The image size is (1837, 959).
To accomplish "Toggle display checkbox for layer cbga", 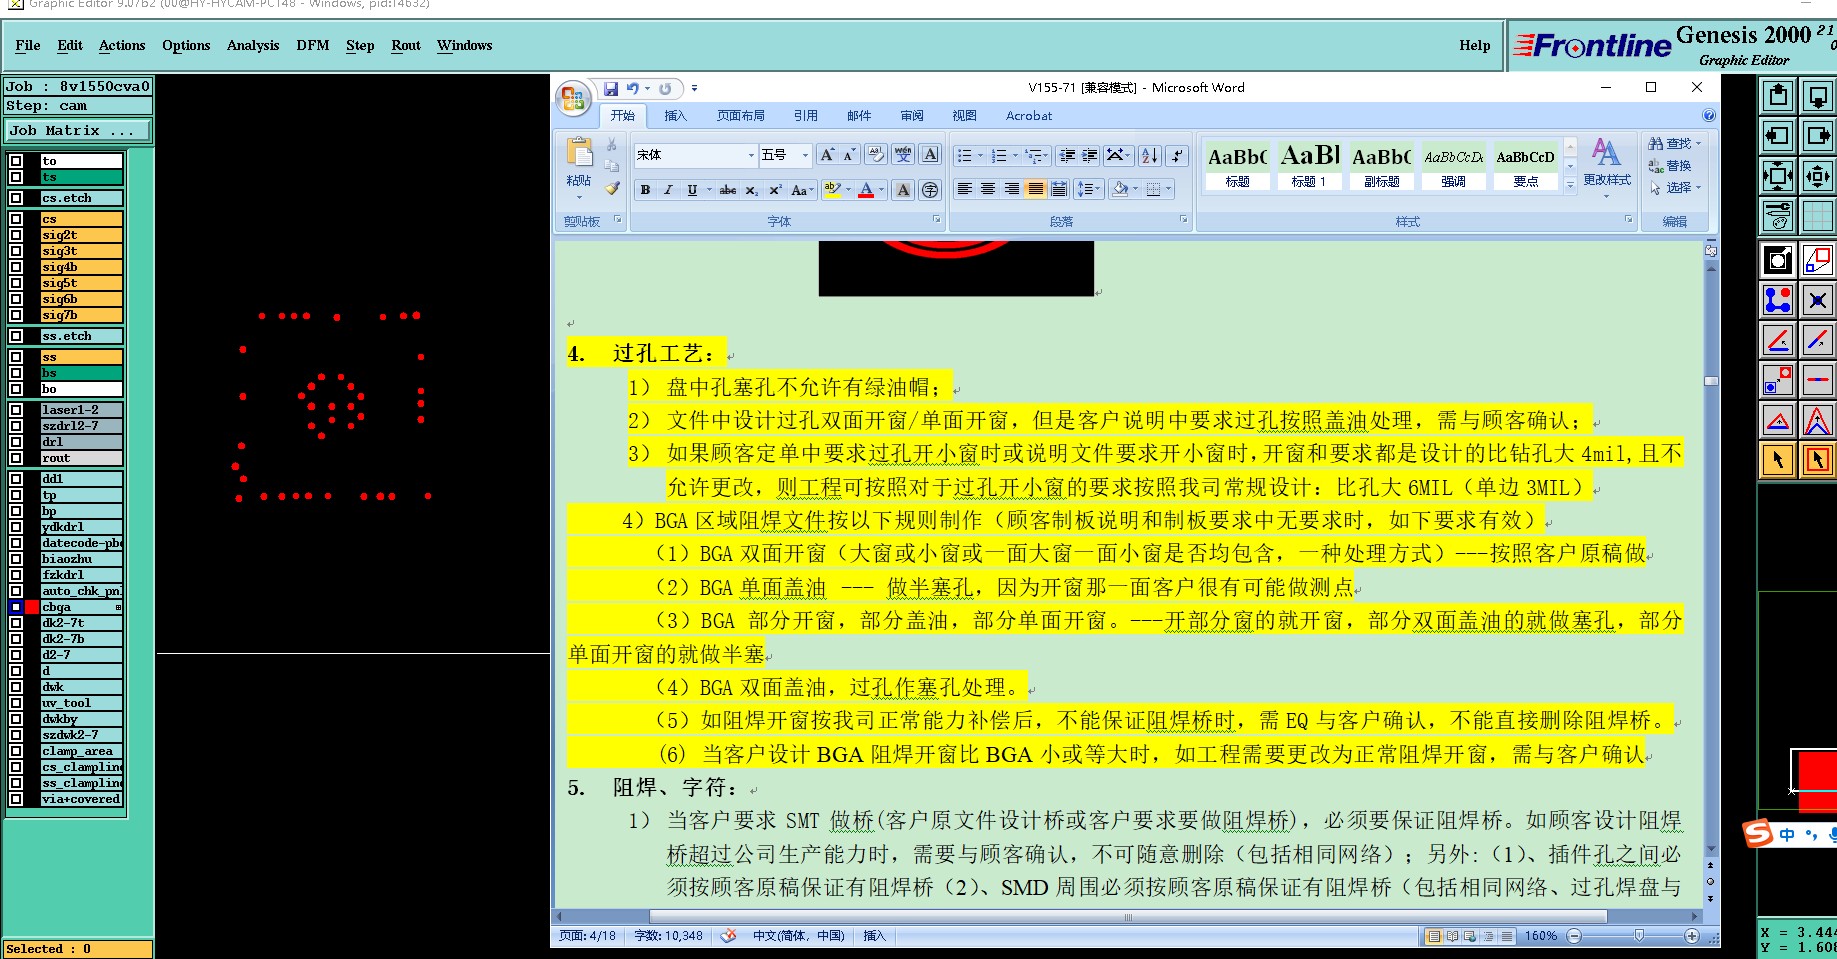I will [16, 607].
